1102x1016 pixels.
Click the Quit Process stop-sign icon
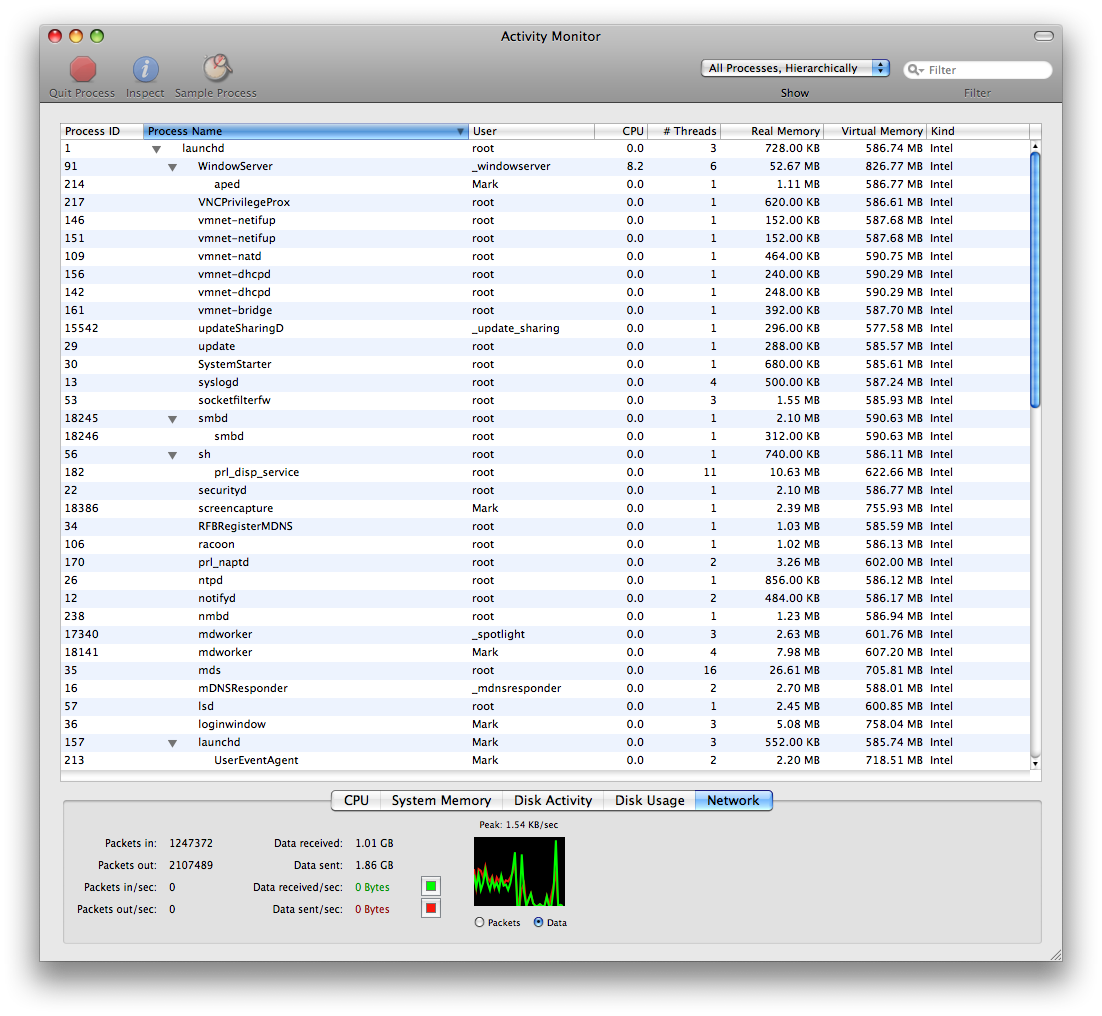tap(82, 70)
